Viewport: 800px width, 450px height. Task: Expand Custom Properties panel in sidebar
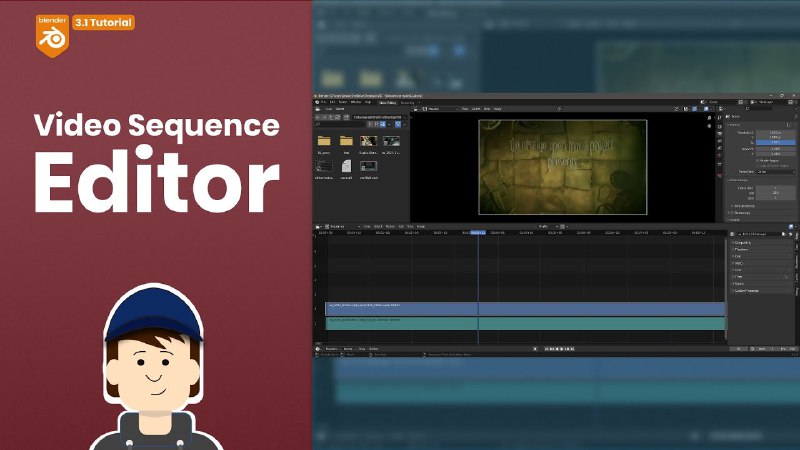(746, 291)
